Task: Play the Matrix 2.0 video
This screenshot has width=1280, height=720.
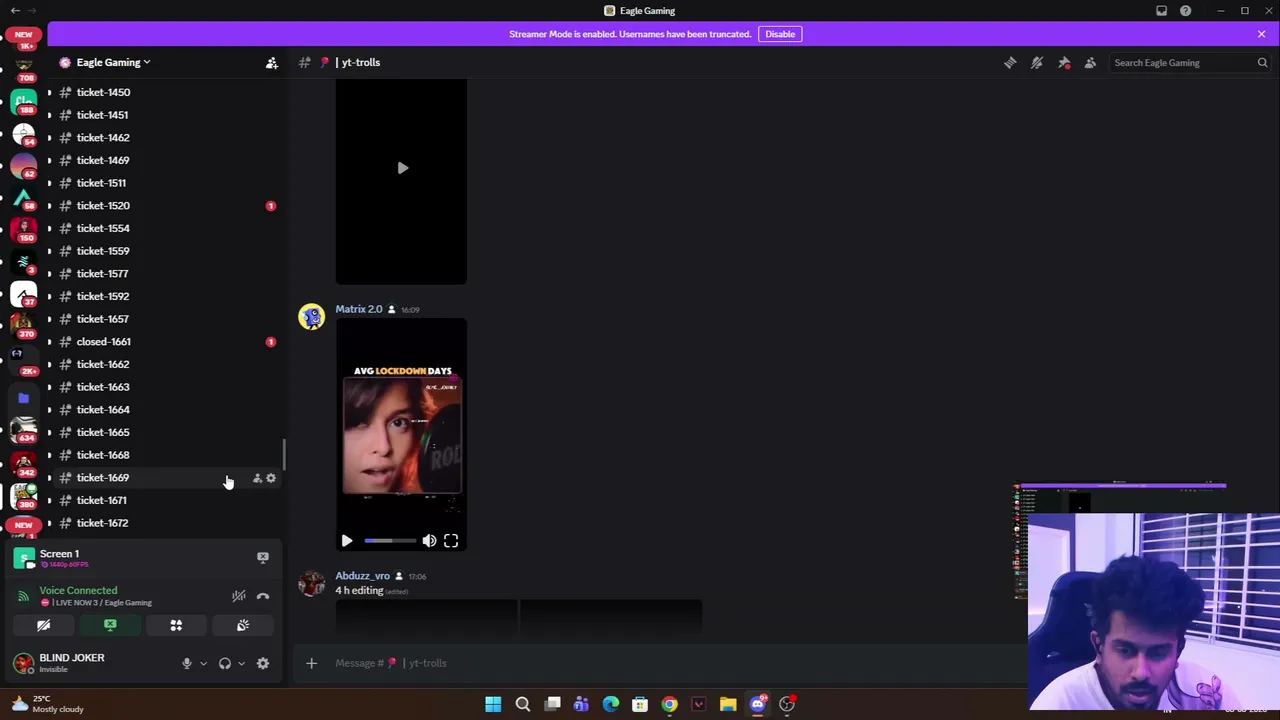Action: point(347,541)
